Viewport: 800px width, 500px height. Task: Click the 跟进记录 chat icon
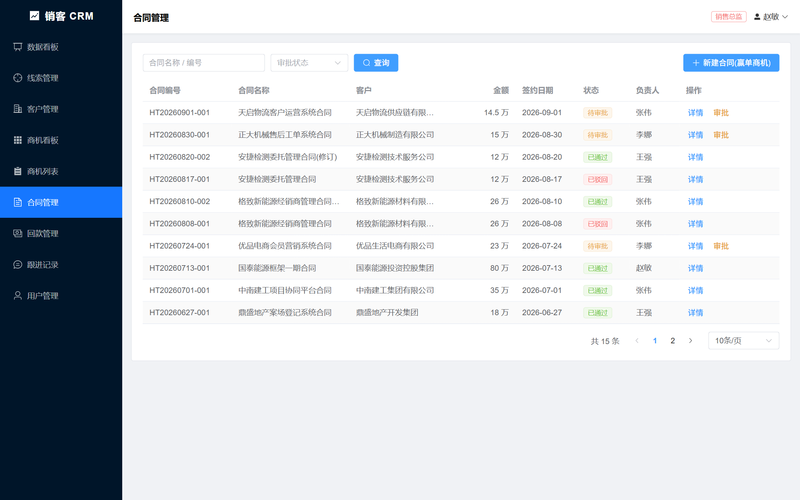click(18, 264)
